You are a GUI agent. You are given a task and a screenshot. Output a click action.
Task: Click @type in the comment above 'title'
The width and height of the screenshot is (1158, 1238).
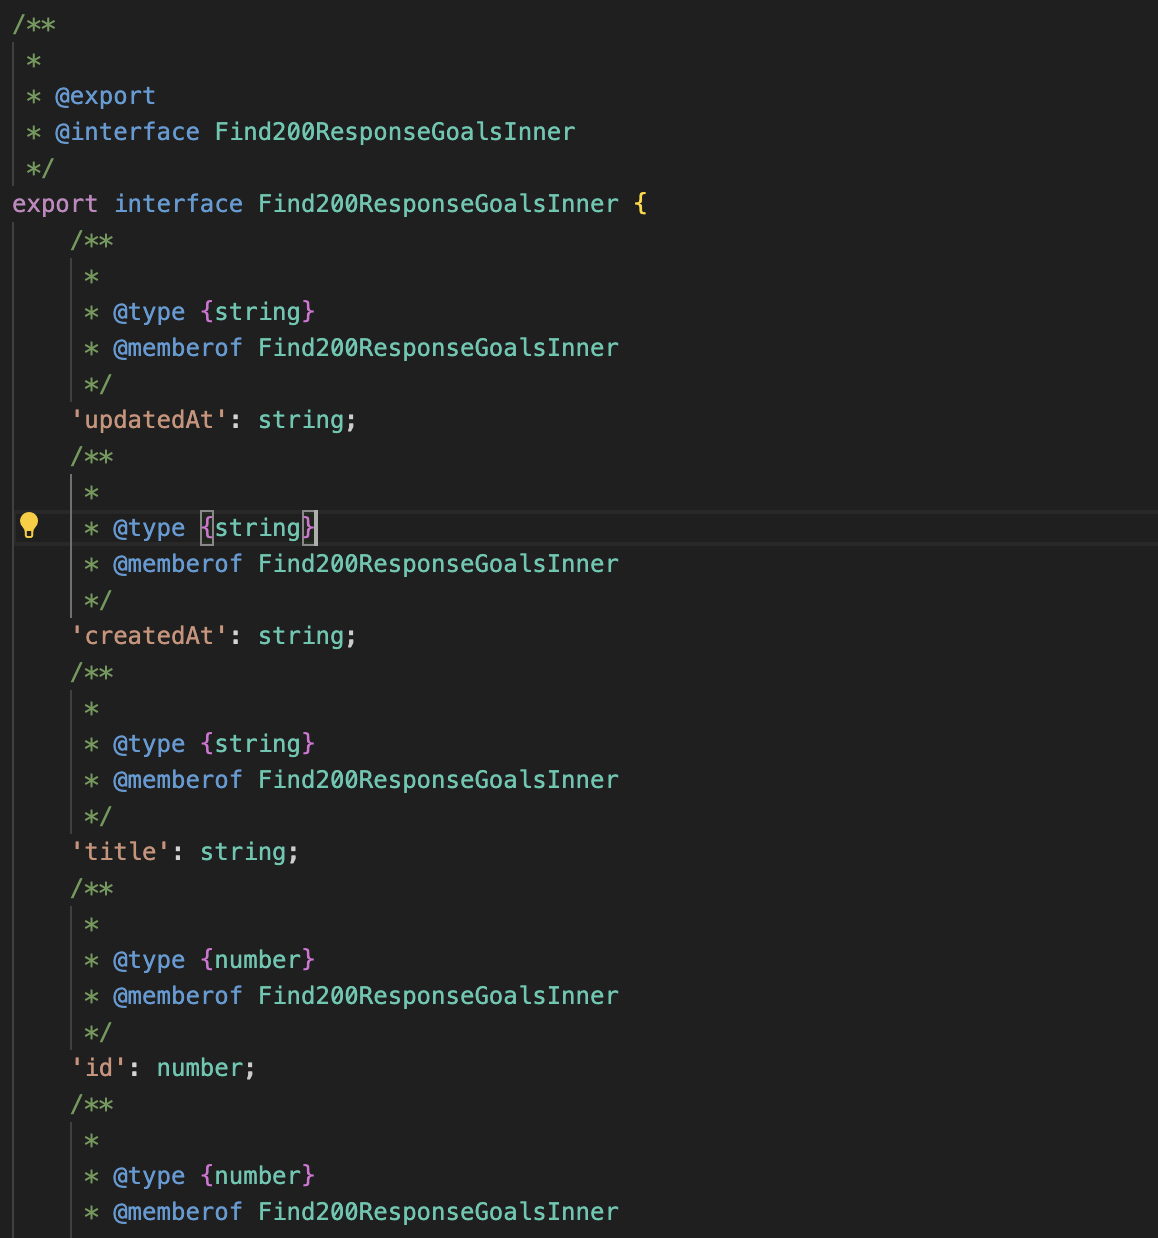[149, 744]
